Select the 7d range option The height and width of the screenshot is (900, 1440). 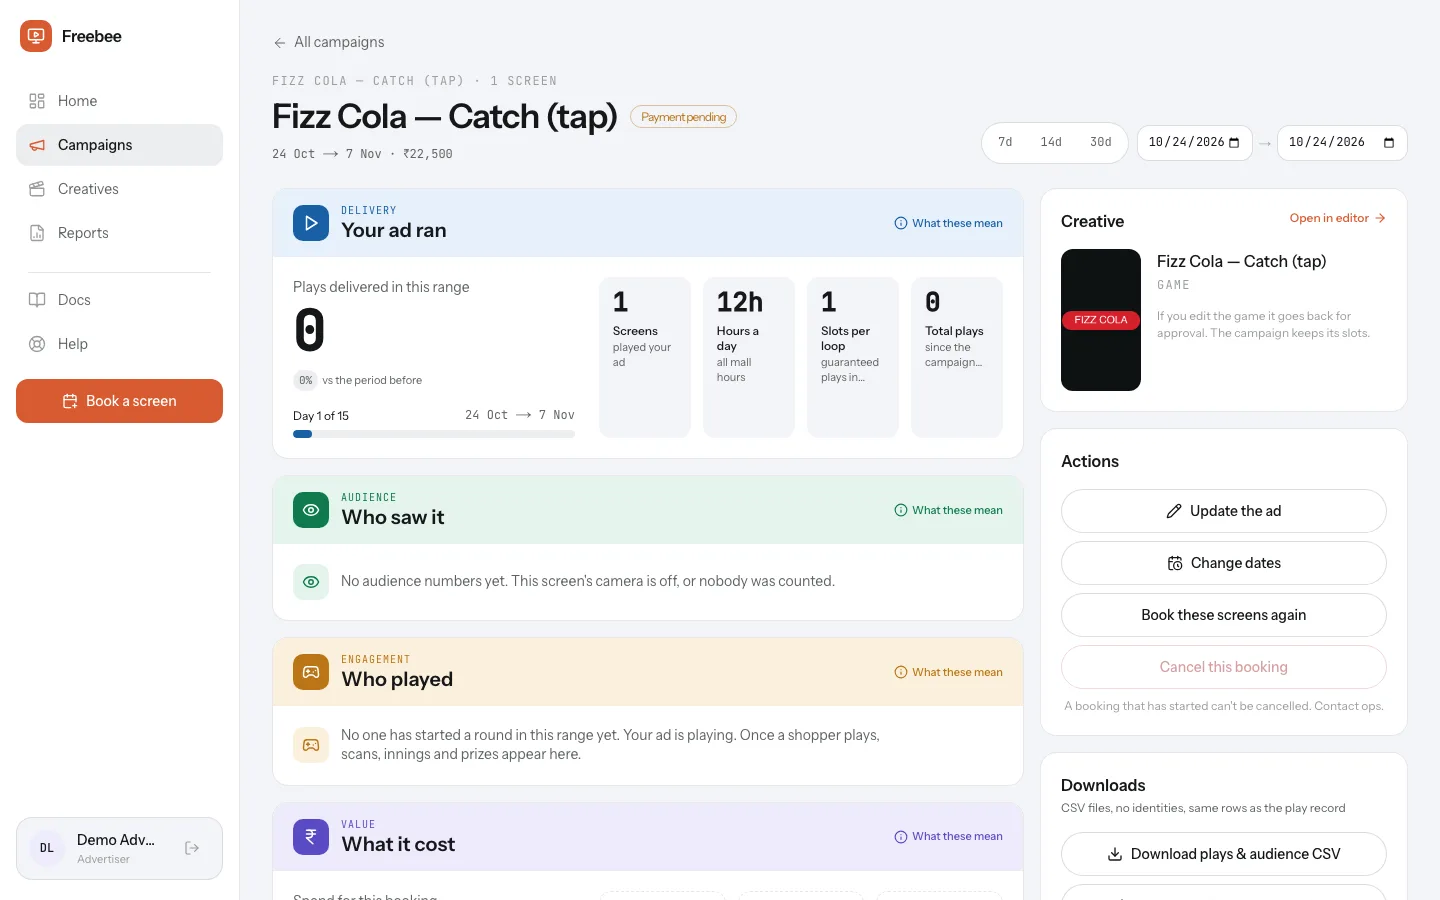(x=1005, y=143)
